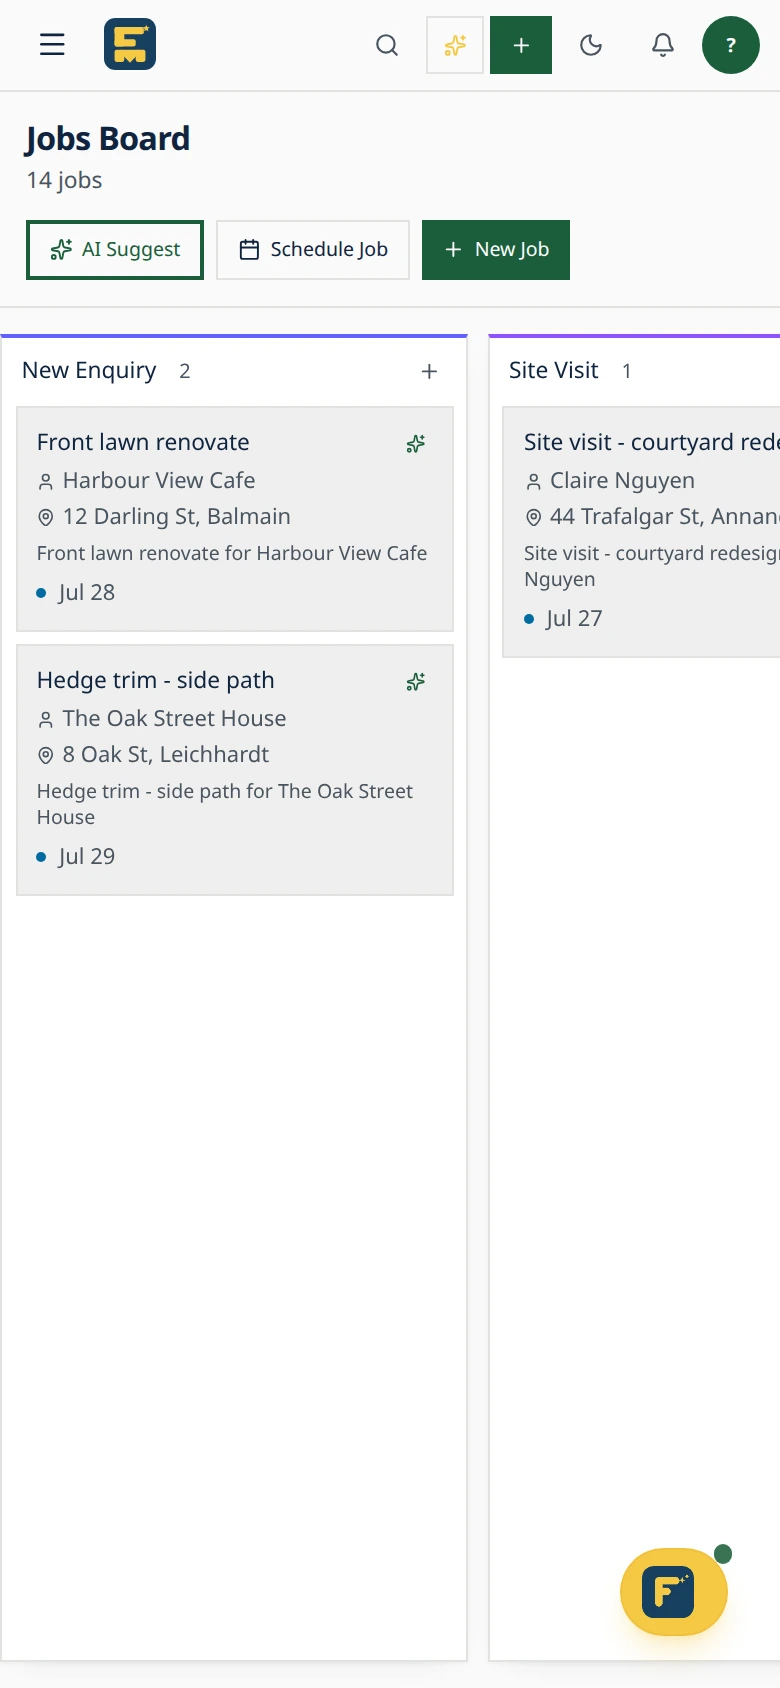Click sparkle icon on Front lawn renovate card
Screen dimensions: 780x1688
click(x=416, y=444)
